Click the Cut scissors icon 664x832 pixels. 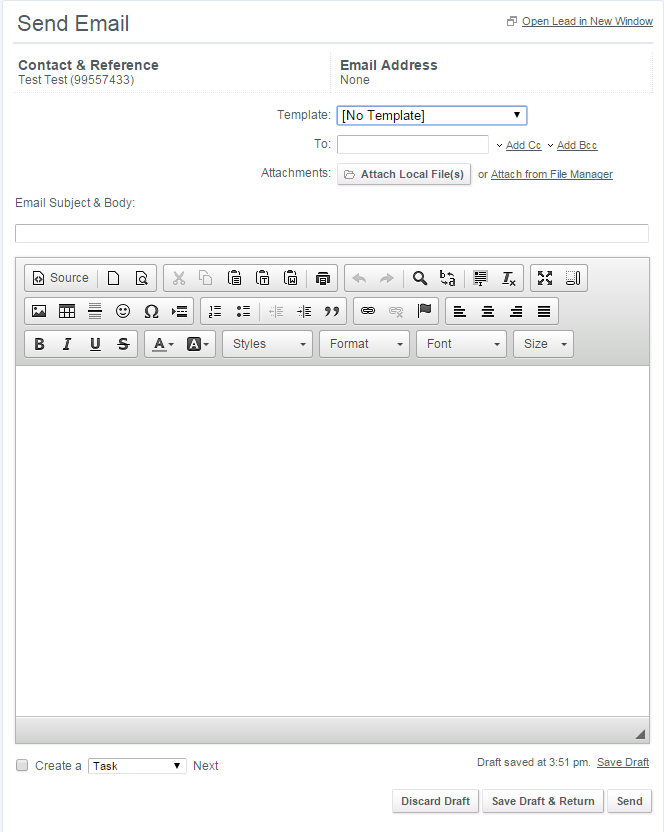click(x=179, y=278)
